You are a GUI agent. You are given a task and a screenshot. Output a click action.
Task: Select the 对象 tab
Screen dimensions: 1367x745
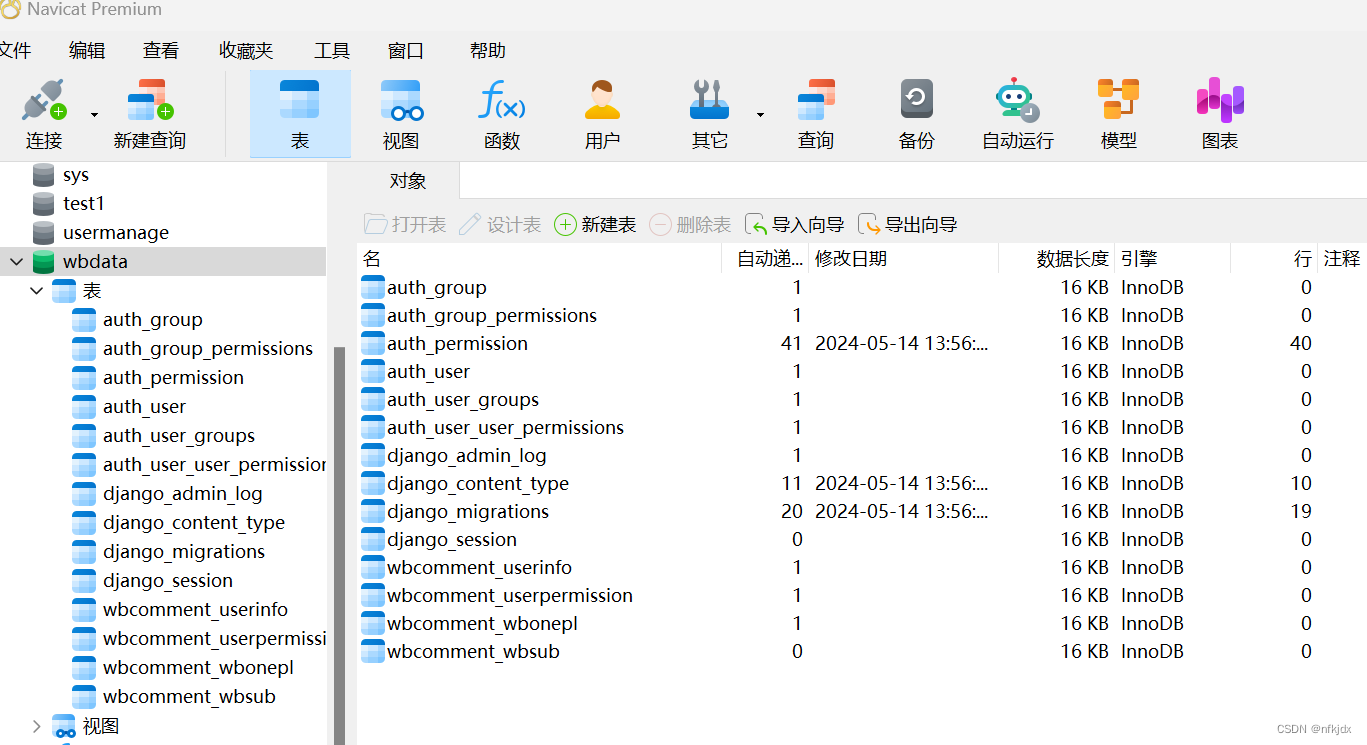click(408, 181)
